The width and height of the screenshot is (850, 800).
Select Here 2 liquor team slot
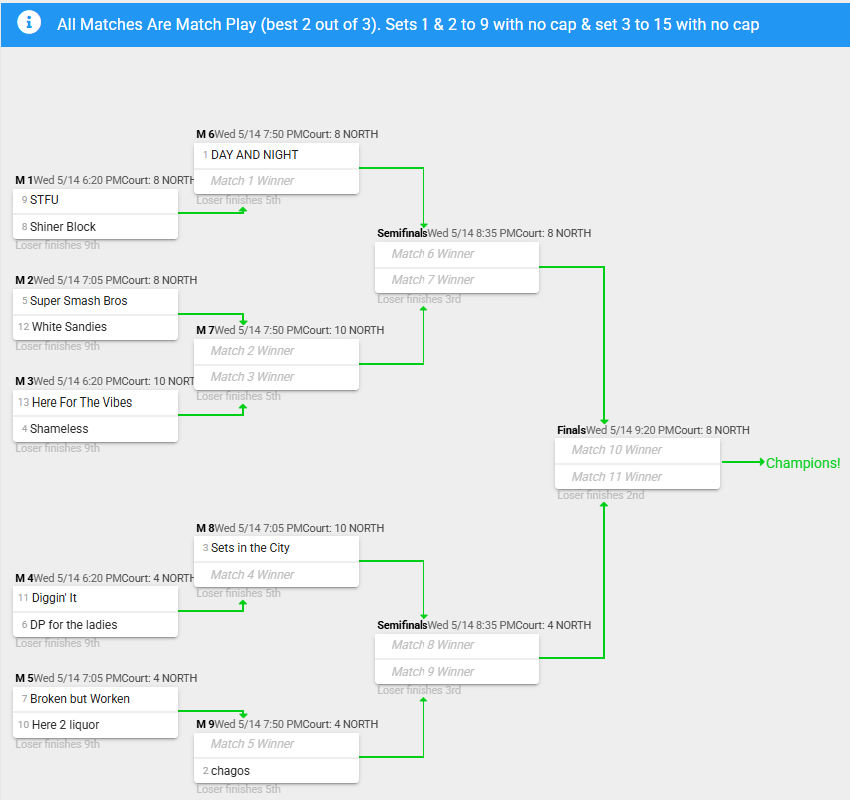(95, 725)
